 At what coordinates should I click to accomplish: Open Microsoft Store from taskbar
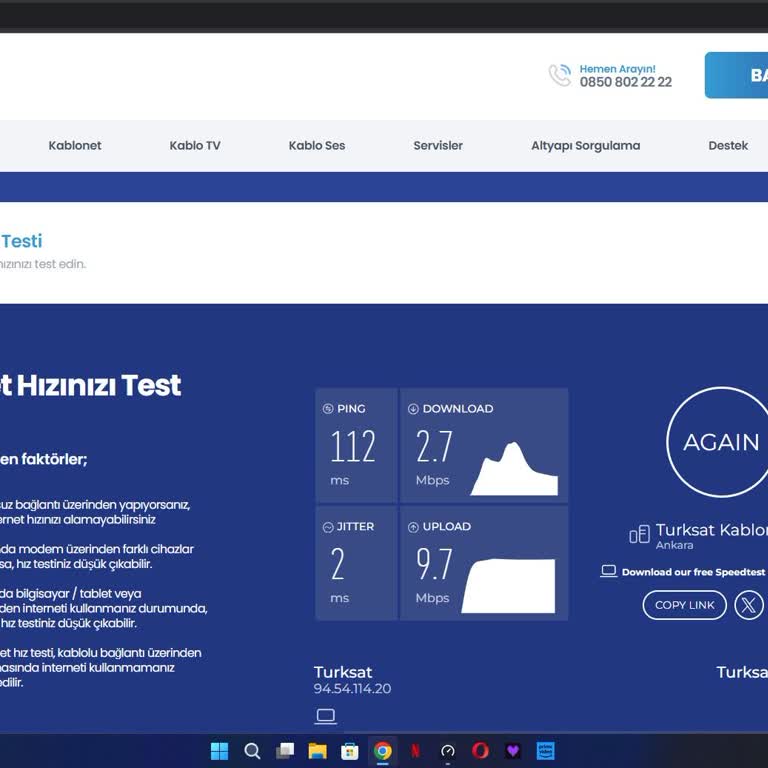coord(350,751)
